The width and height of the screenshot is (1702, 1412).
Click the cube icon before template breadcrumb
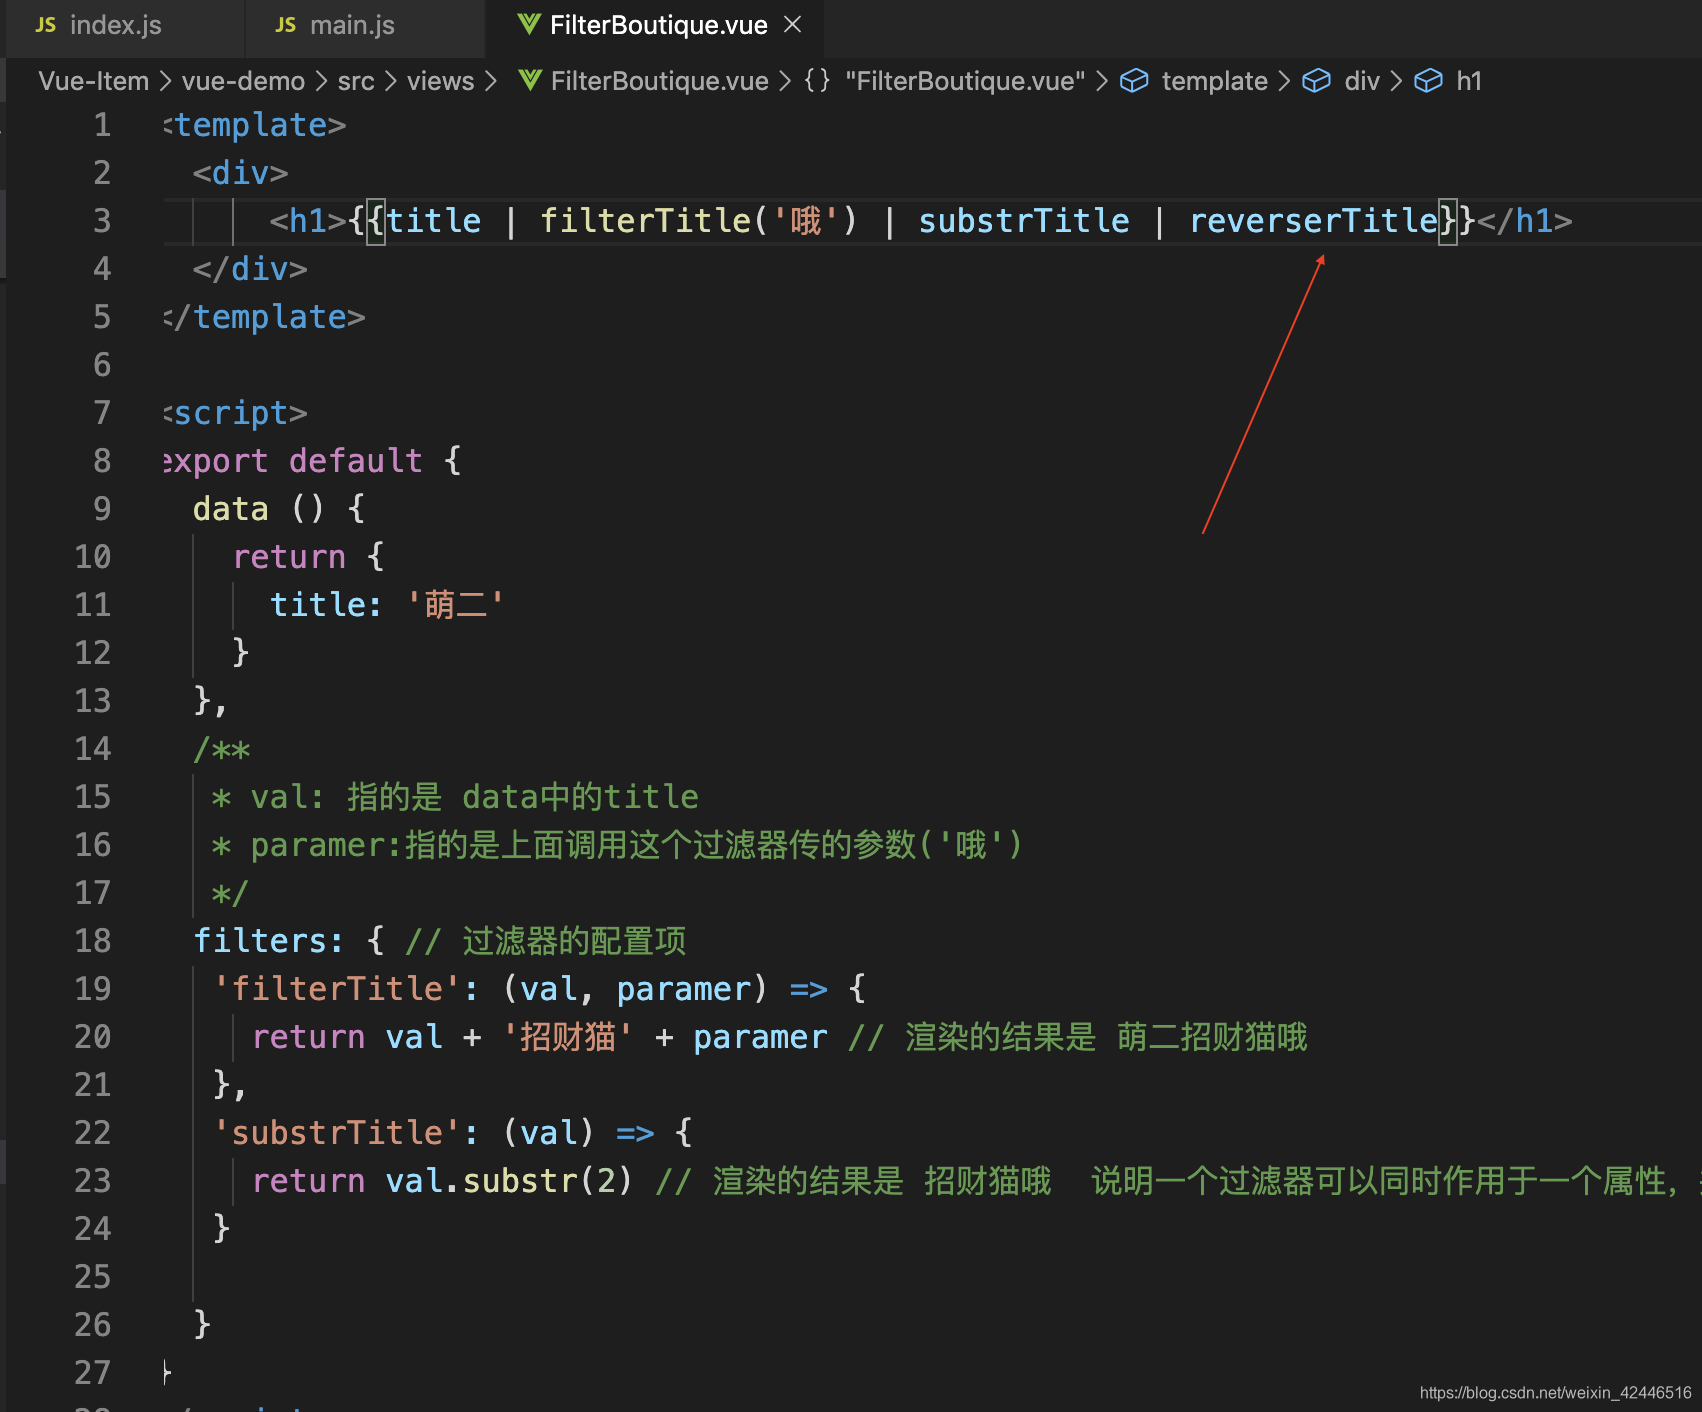coord(1134,80)
